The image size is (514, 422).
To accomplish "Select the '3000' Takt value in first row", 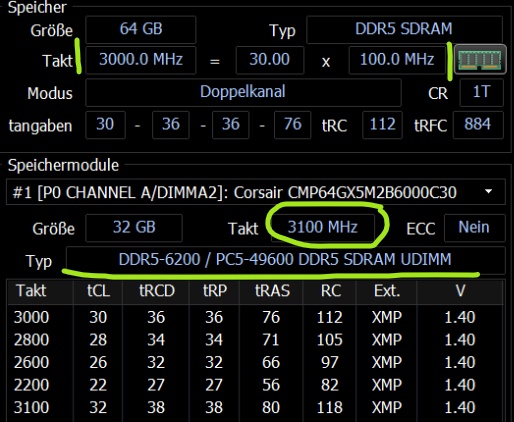I will coord(31,317).
